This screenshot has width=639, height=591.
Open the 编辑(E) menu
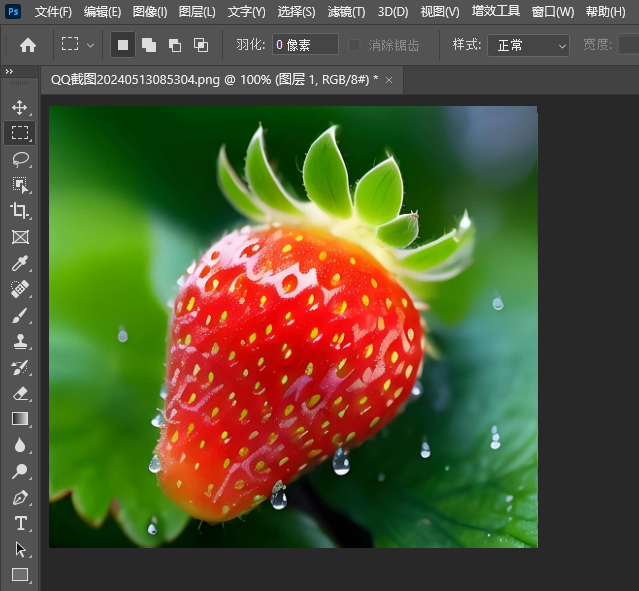click(102, 12)
